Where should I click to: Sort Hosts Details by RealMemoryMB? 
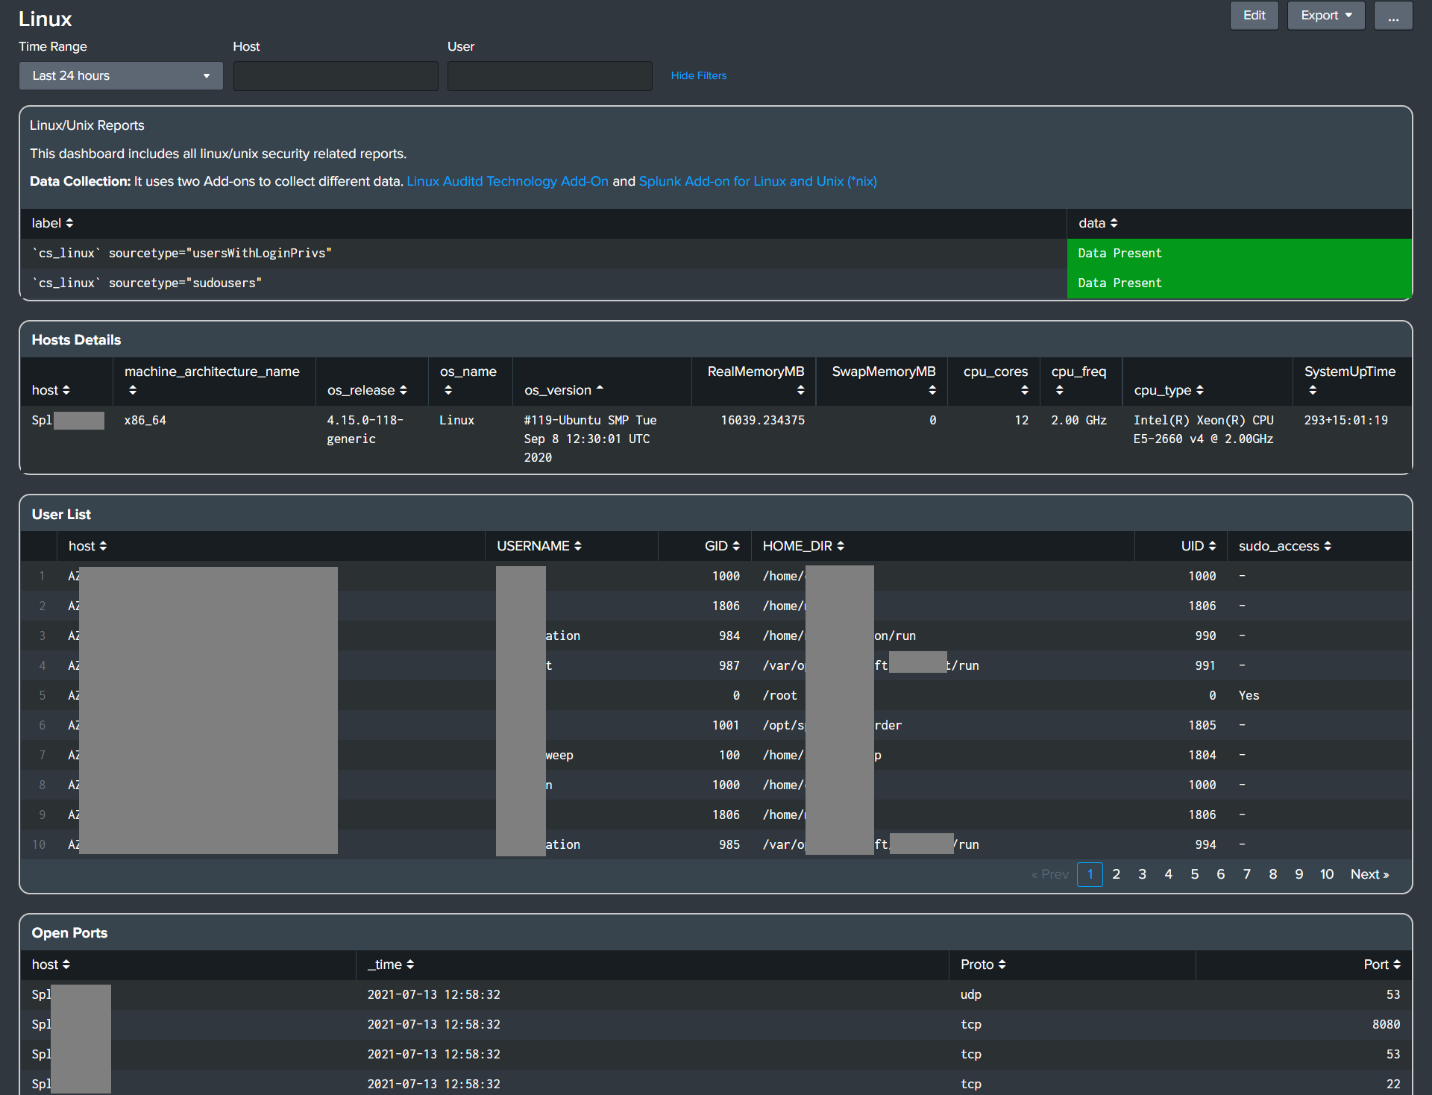[x=756, y=380]
